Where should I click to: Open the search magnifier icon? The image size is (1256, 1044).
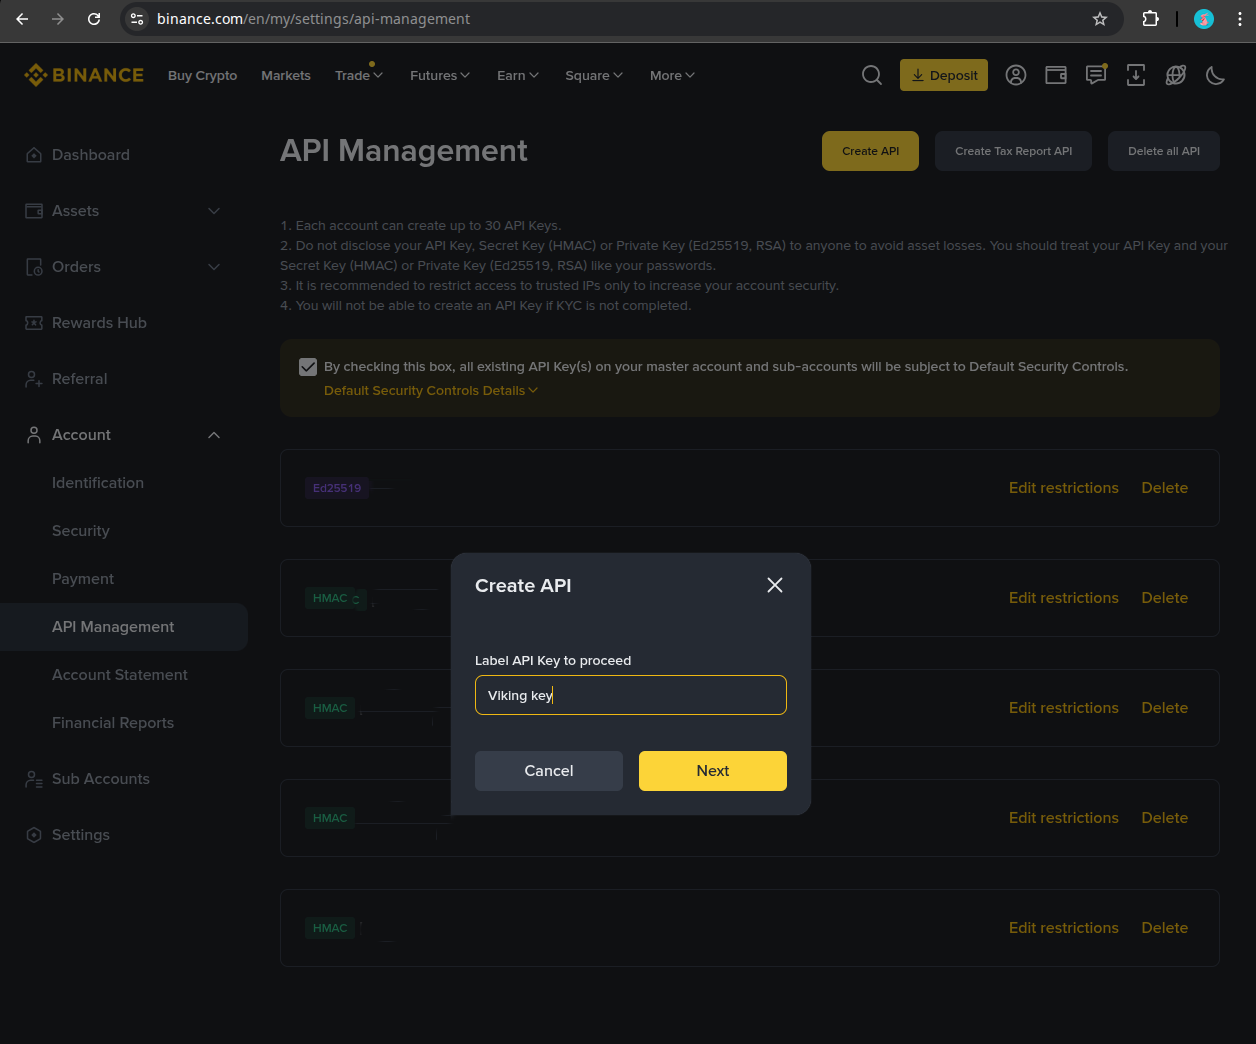coord(872,75)
